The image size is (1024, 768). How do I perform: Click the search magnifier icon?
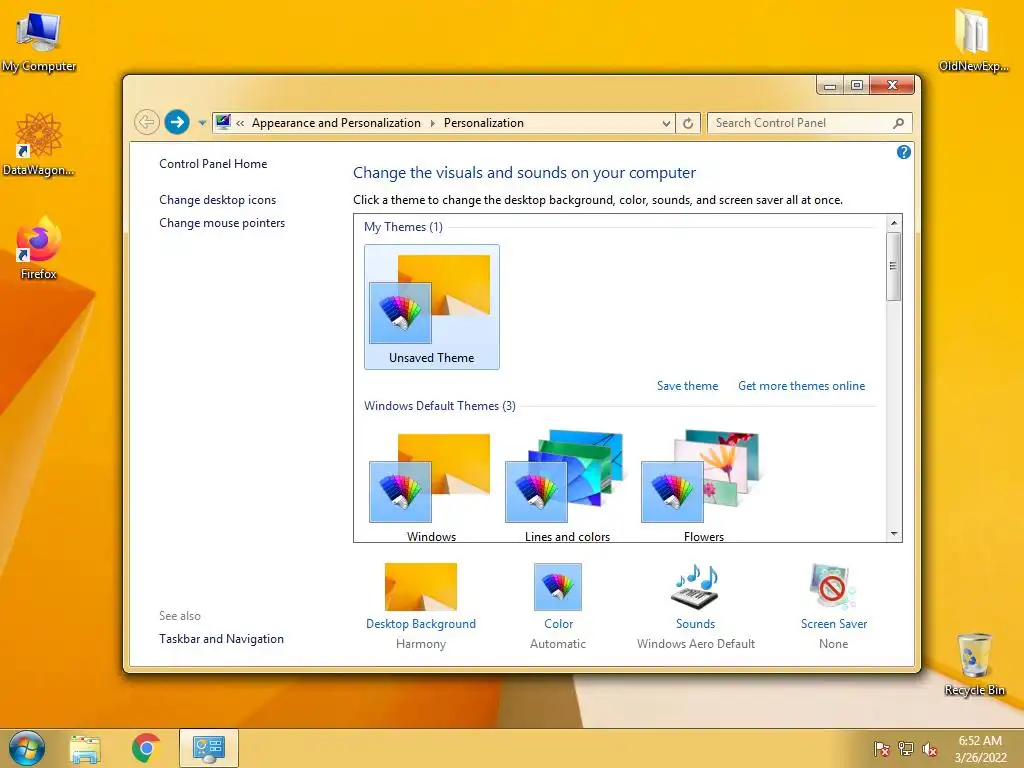pos(899,123)
